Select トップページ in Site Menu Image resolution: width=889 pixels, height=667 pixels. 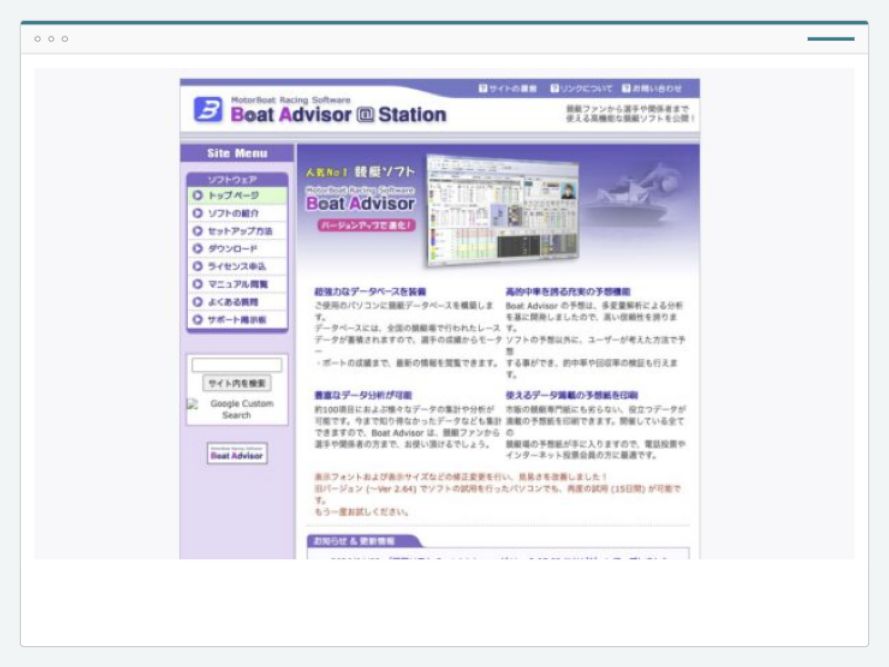(x=237, y=196)
